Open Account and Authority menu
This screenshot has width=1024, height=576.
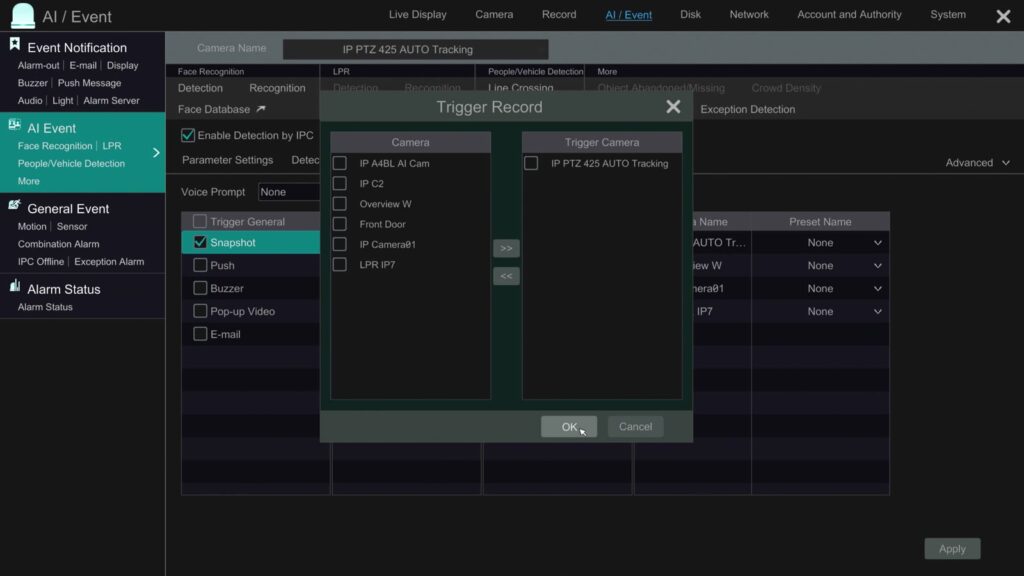coord(849,14)
